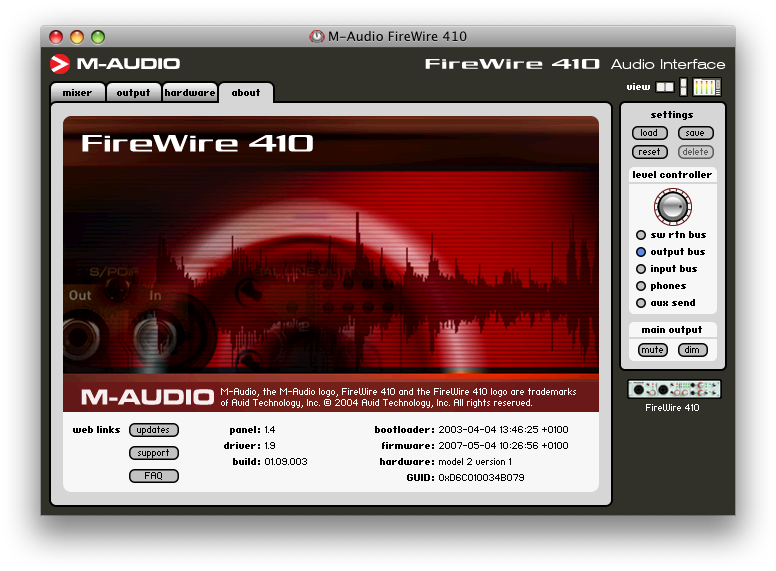Screen dimensions: 776x571
Task: Click the trademark copyright notice text
Action: click(x=398, y=397)
